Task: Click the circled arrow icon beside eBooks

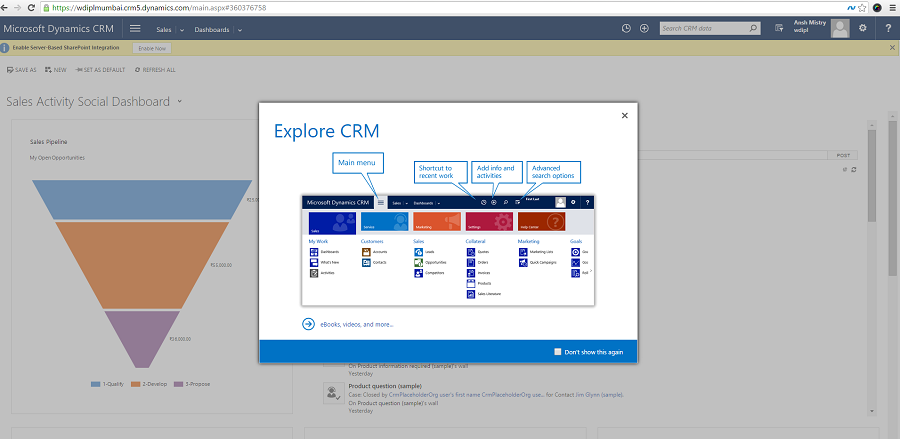Action: click(x=309, y=324)
